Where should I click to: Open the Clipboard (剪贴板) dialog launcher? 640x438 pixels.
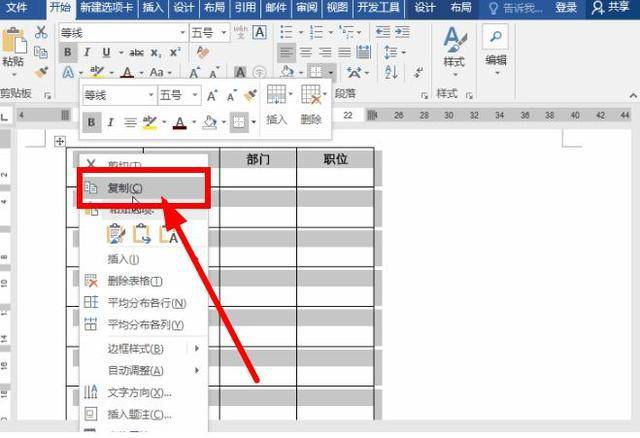[x=48, y=96]
